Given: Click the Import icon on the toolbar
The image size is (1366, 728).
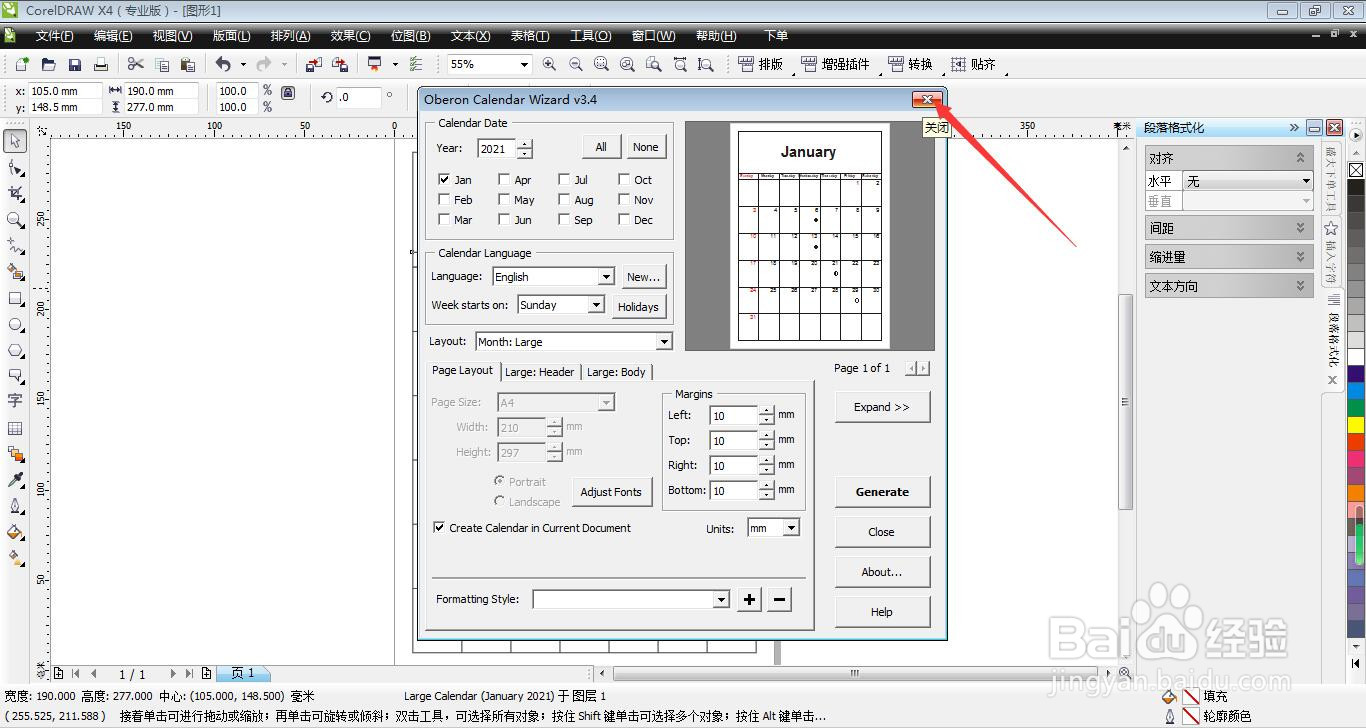Looking at the screenshot, I should tap(313, 64).
